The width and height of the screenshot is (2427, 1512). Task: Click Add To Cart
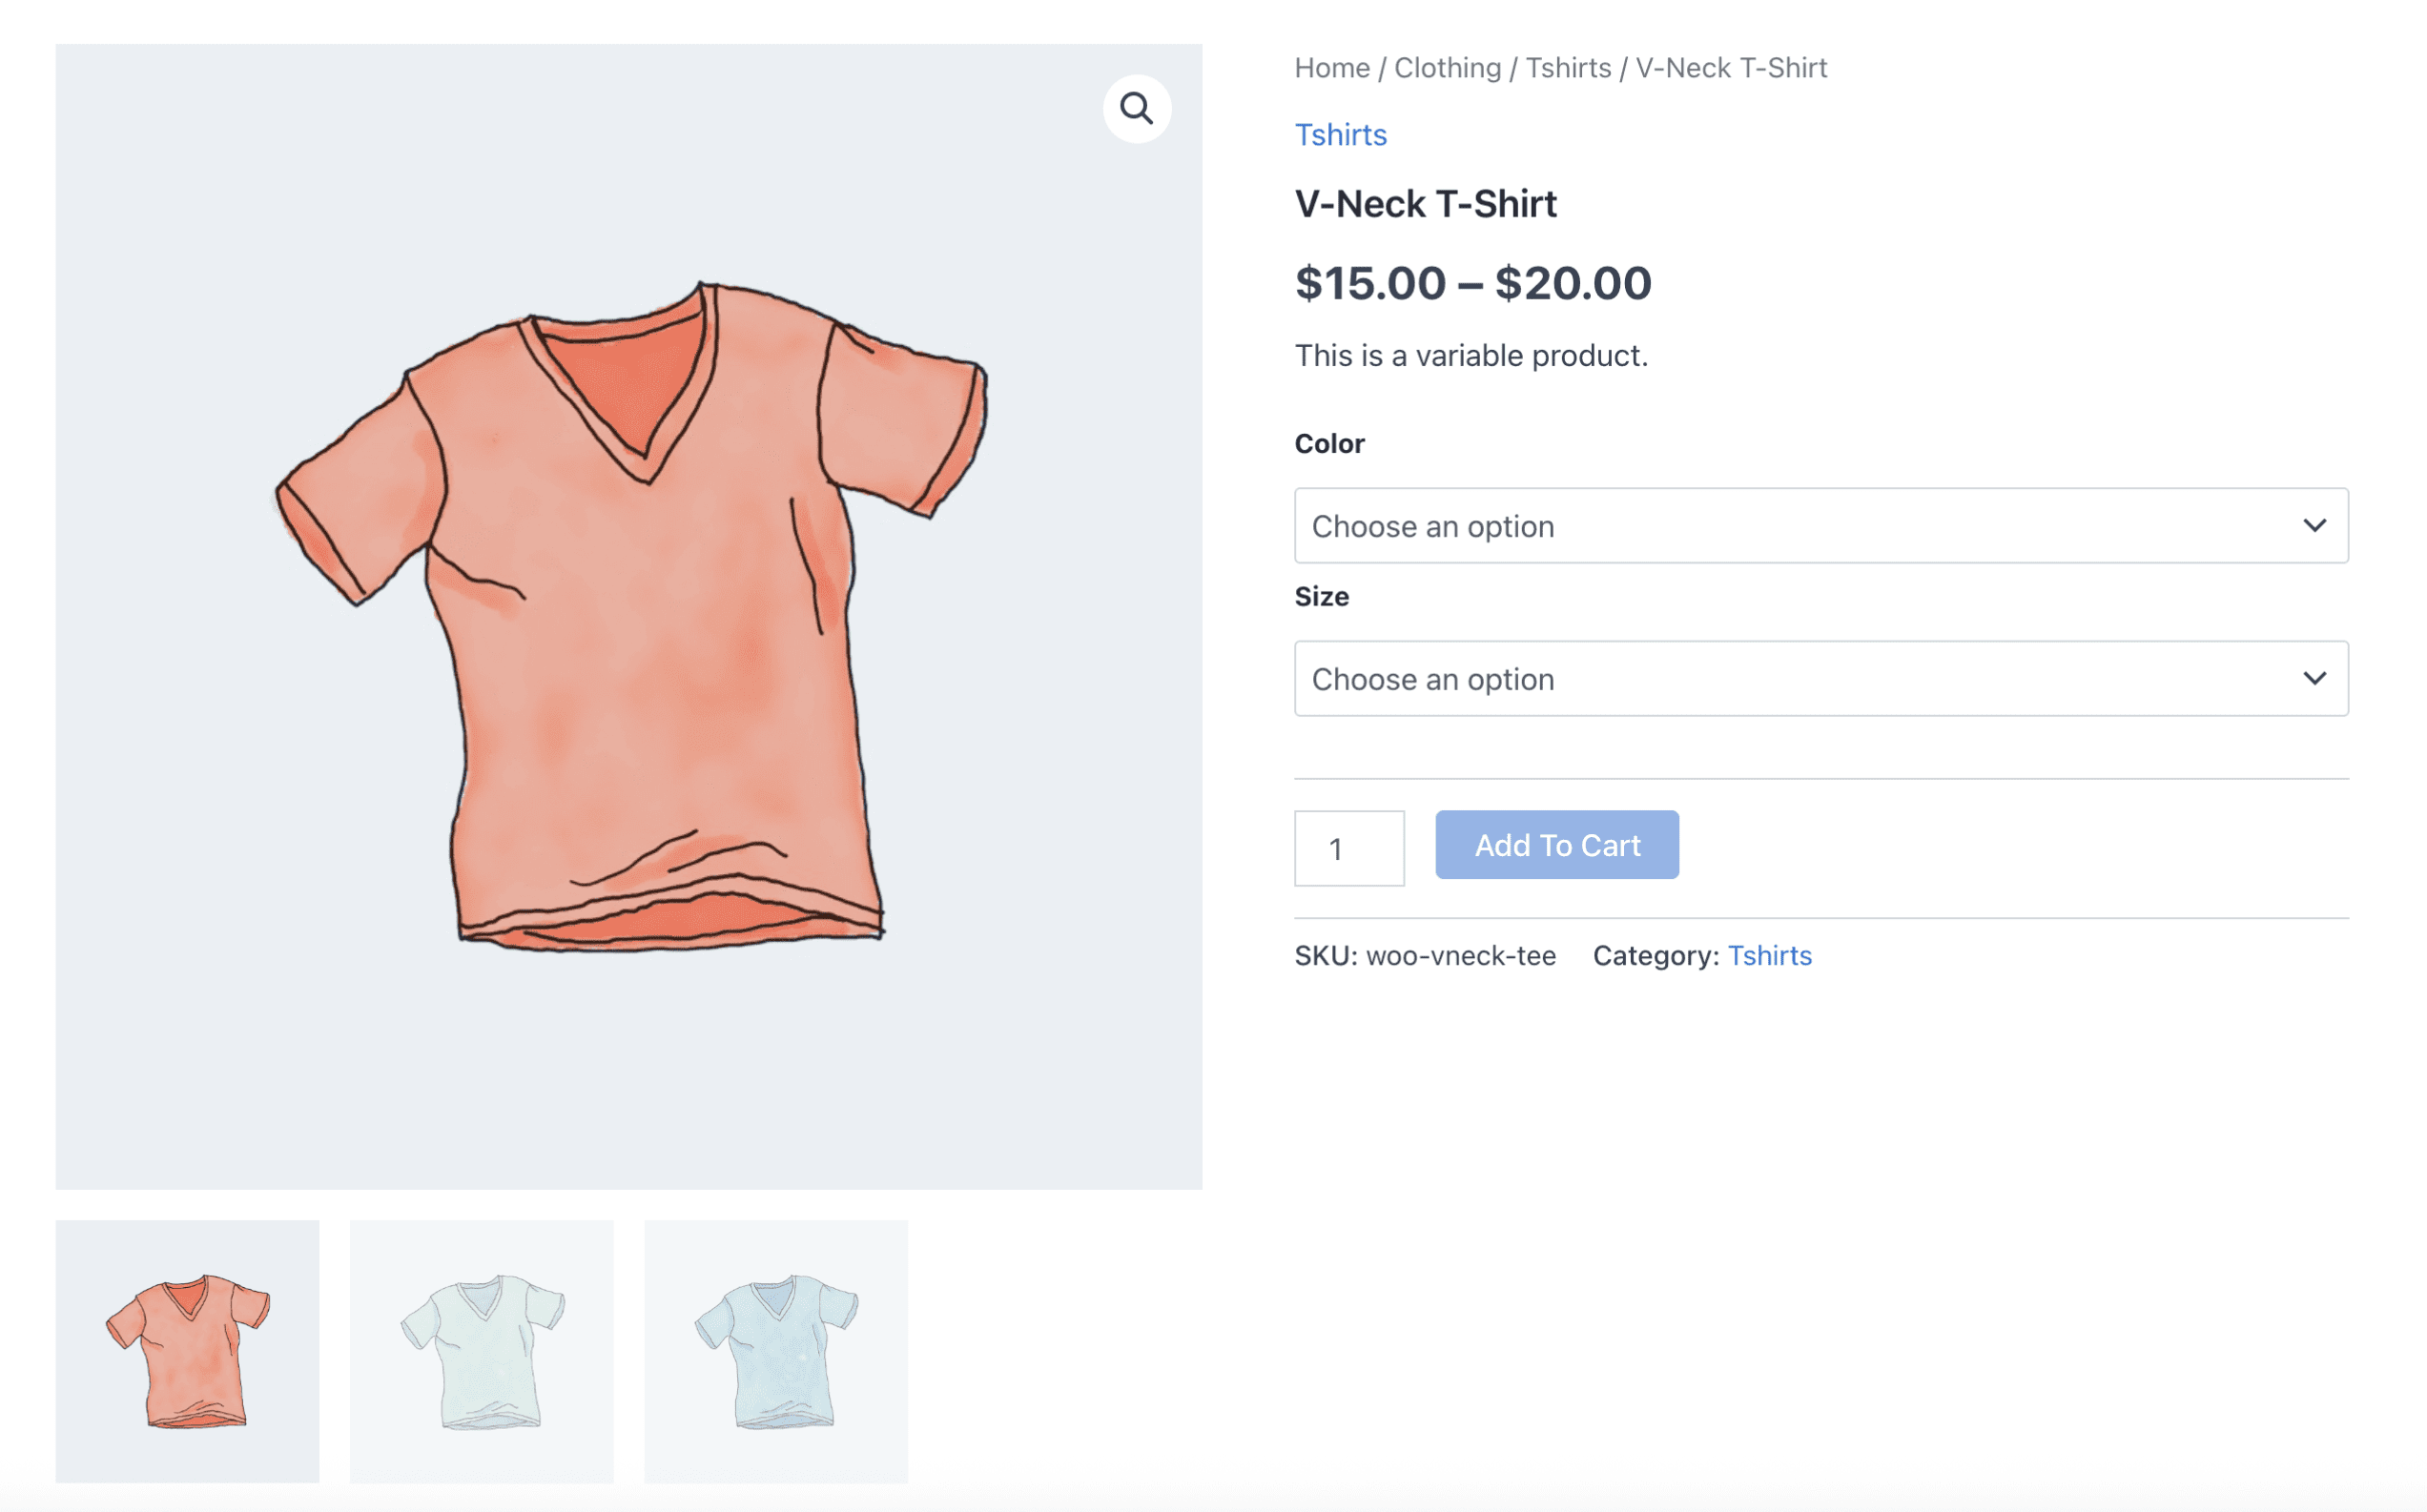[1556, 844]
